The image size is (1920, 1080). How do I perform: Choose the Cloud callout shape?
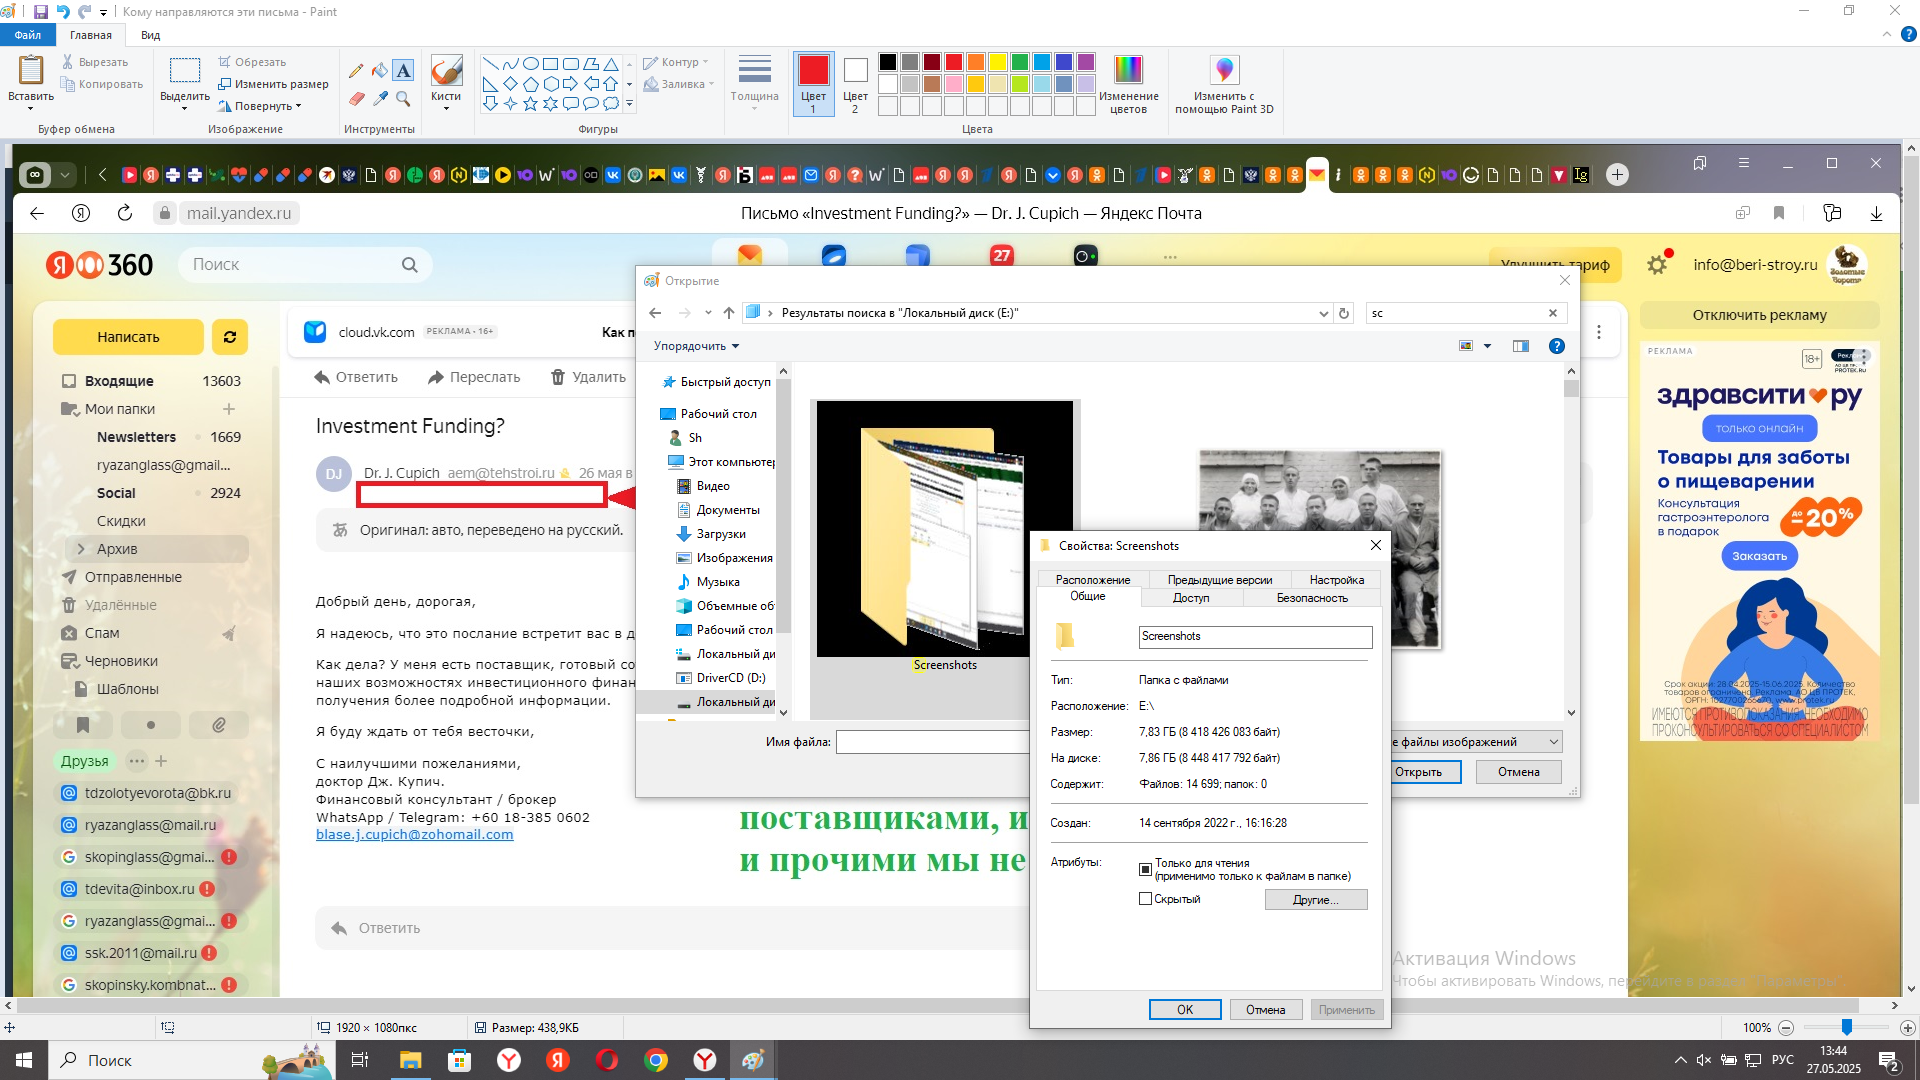[x=610, y=103]
